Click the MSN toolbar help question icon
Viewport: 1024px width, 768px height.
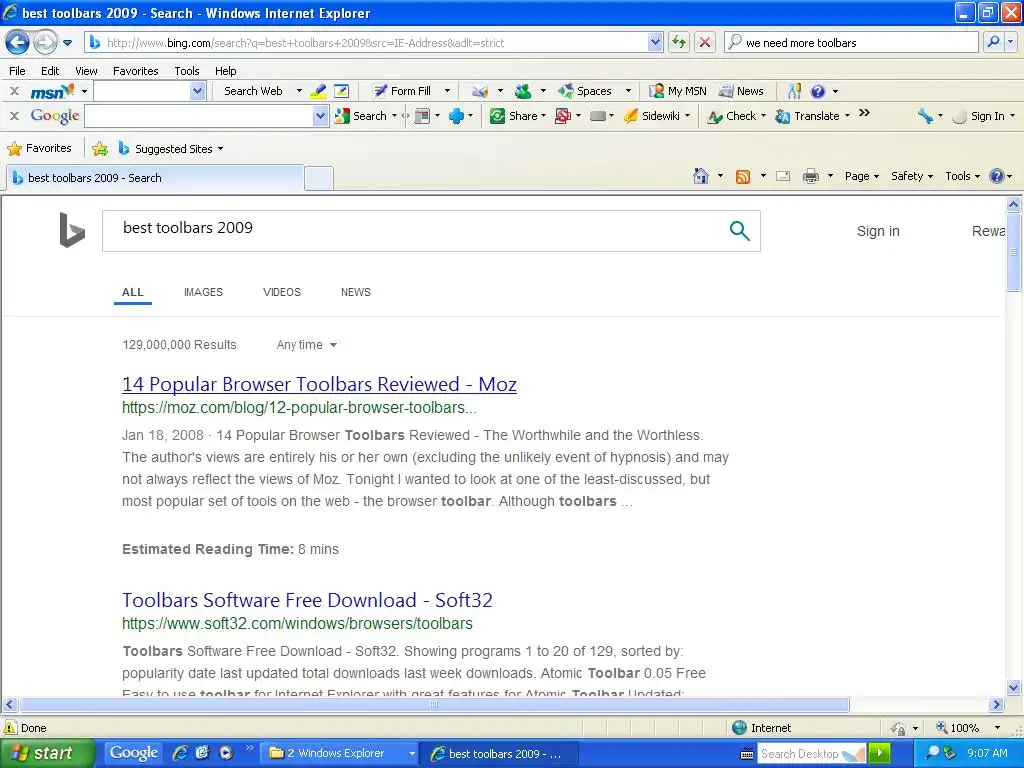tap(818, 91)
